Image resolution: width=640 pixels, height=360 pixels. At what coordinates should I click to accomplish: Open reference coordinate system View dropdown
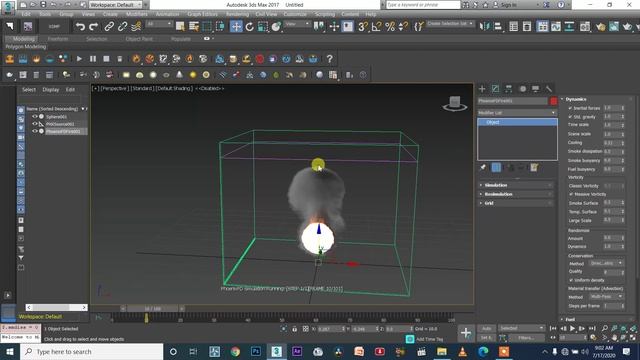(298, 24)
